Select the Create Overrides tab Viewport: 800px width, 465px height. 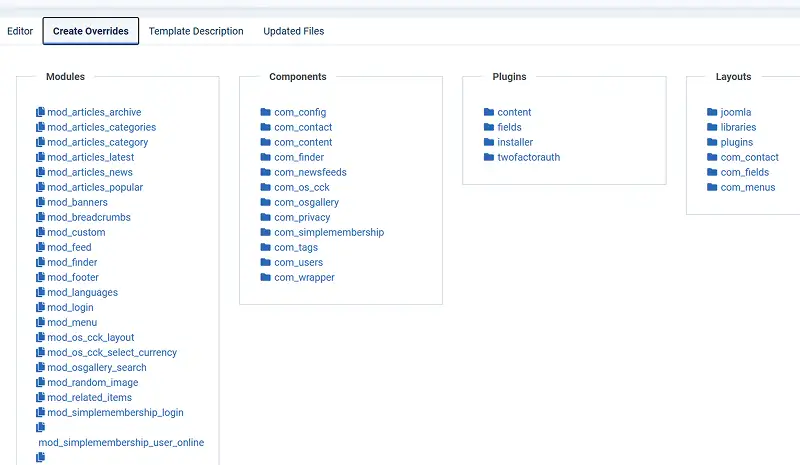[91, 31]
